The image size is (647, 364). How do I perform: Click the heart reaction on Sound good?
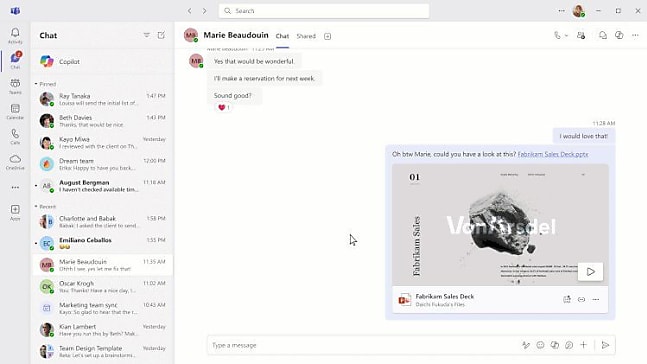click(224, 107)
